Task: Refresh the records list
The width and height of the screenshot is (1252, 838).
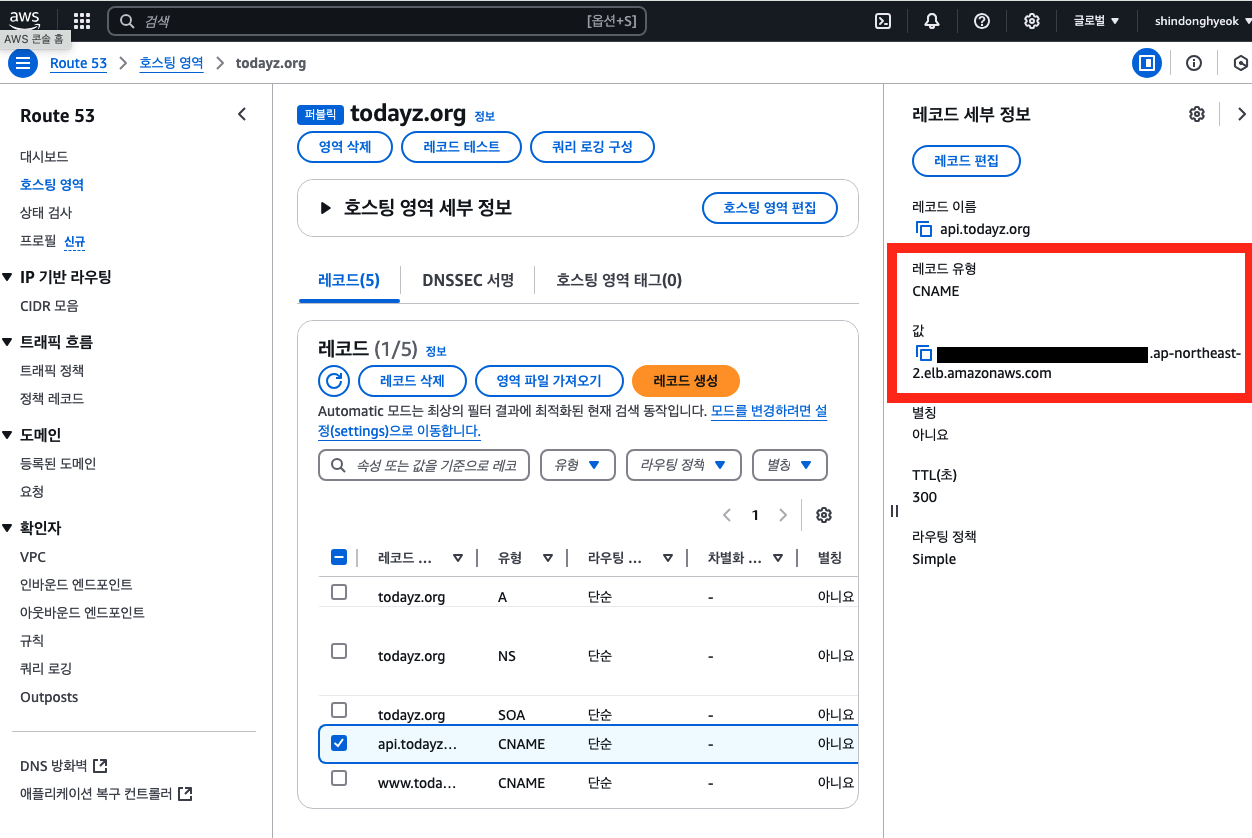Action: 334,381
